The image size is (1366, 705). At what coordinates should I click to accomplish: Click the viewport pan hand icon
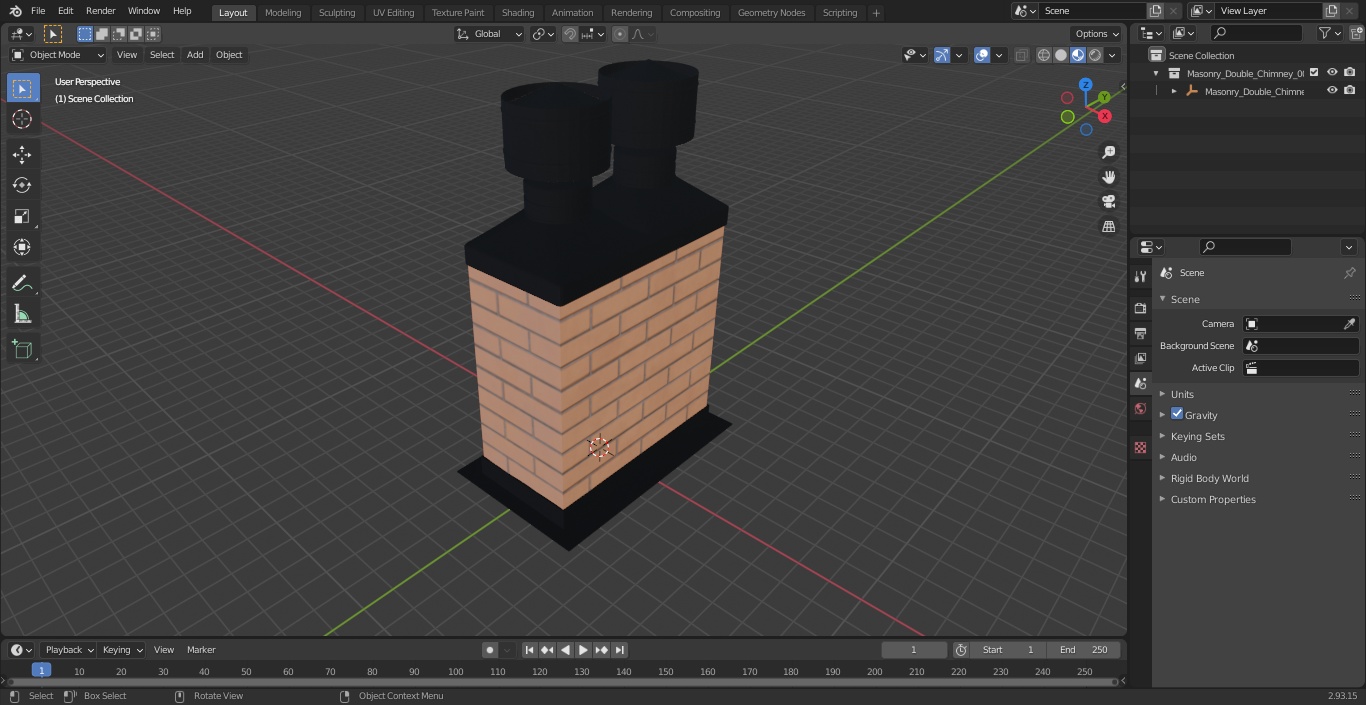(x=1108, y=177)
